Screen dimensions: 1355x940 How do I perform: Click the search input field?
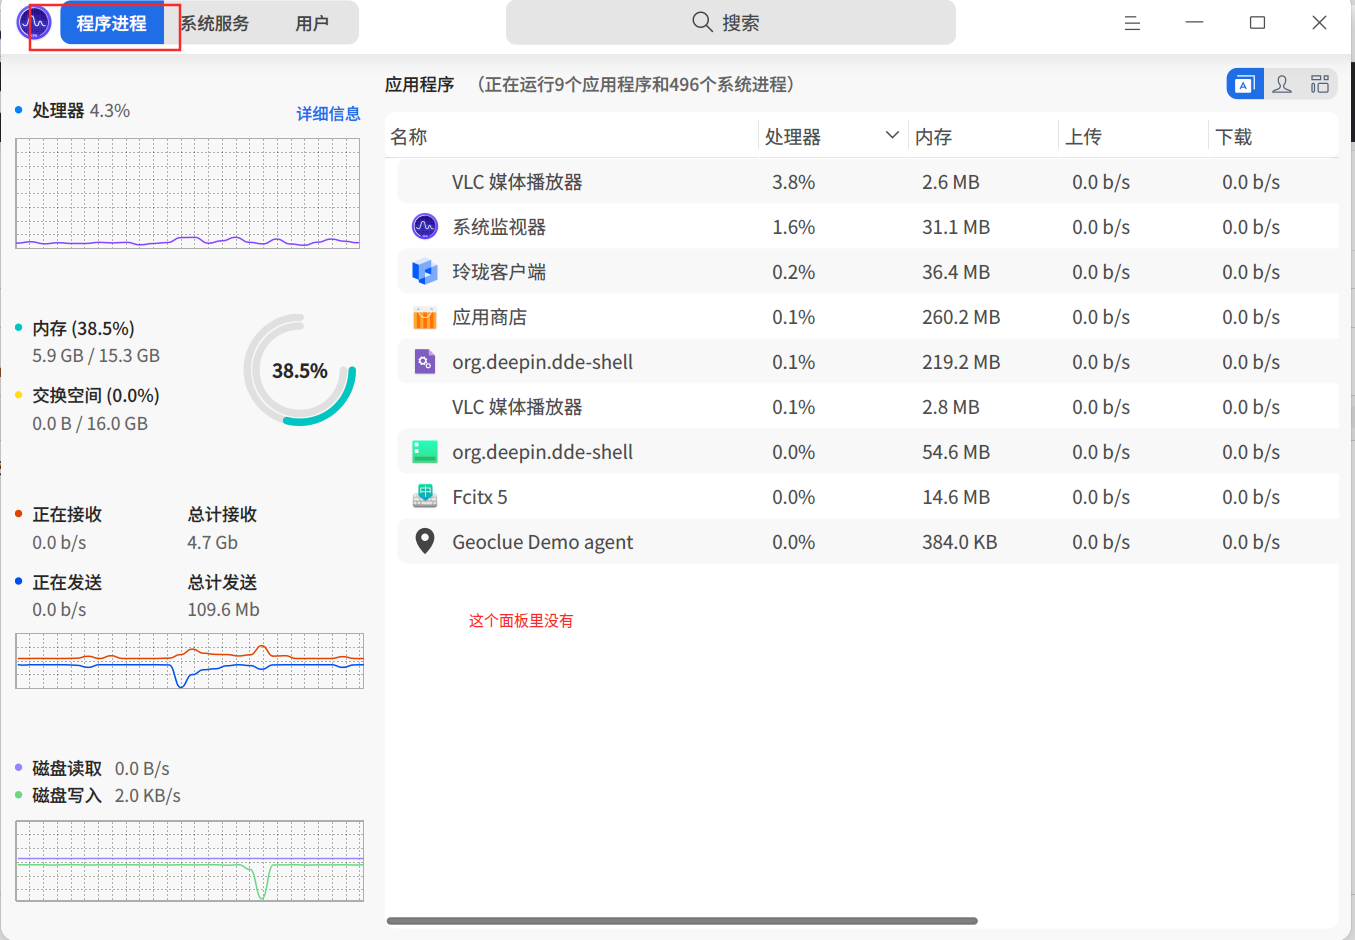click(731, 23)
